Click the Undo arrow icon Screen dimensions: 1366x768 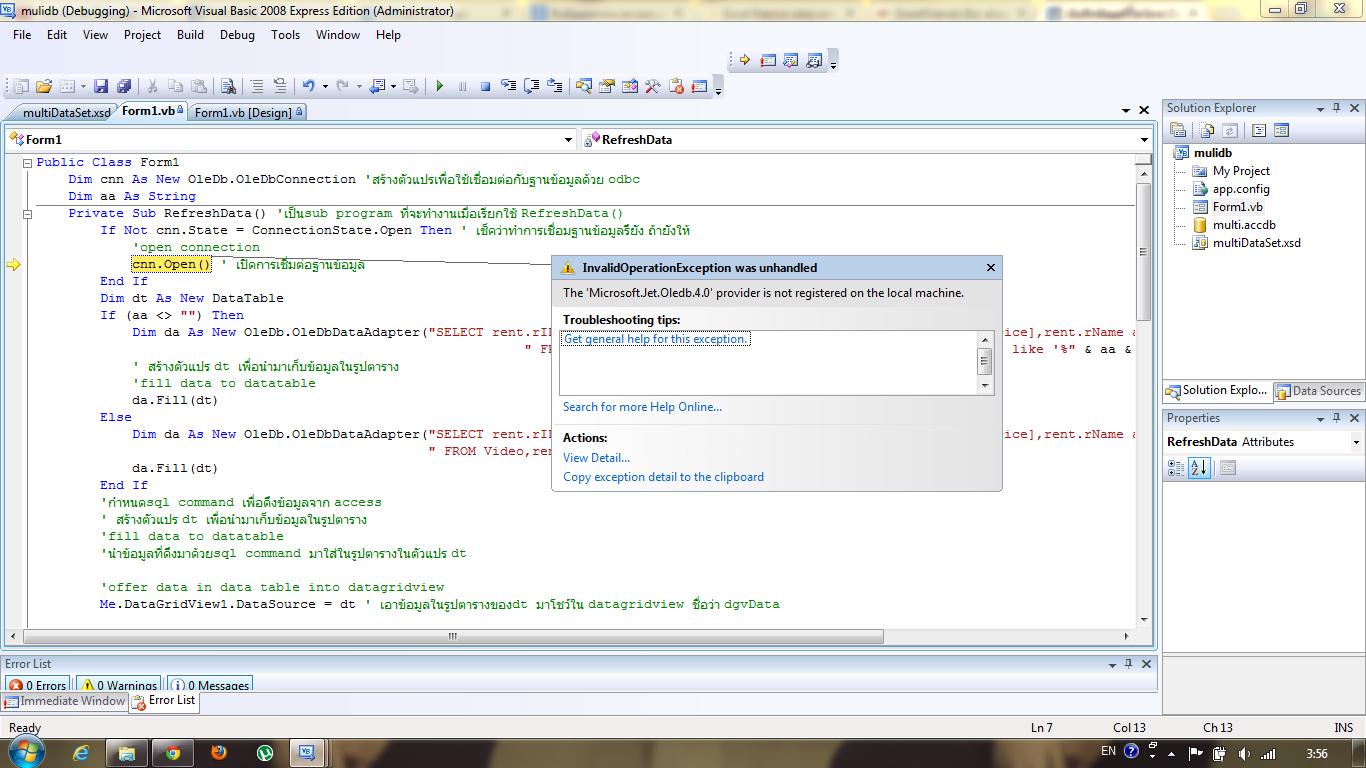tap(309, 87)
